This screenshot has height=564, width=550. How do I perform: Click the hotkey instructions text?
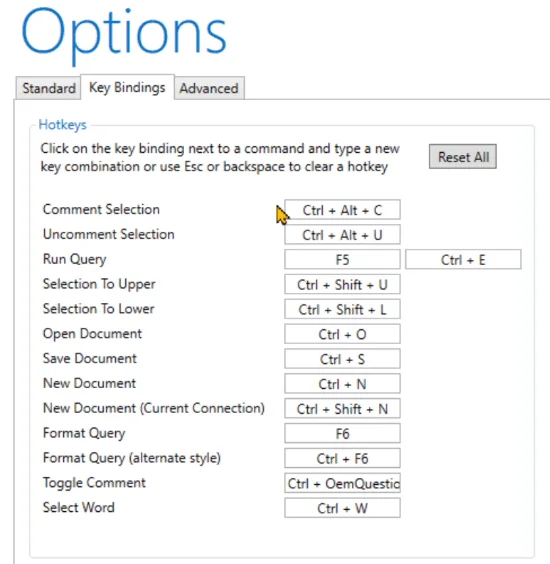pyautogui.click(x=220, y=158)
